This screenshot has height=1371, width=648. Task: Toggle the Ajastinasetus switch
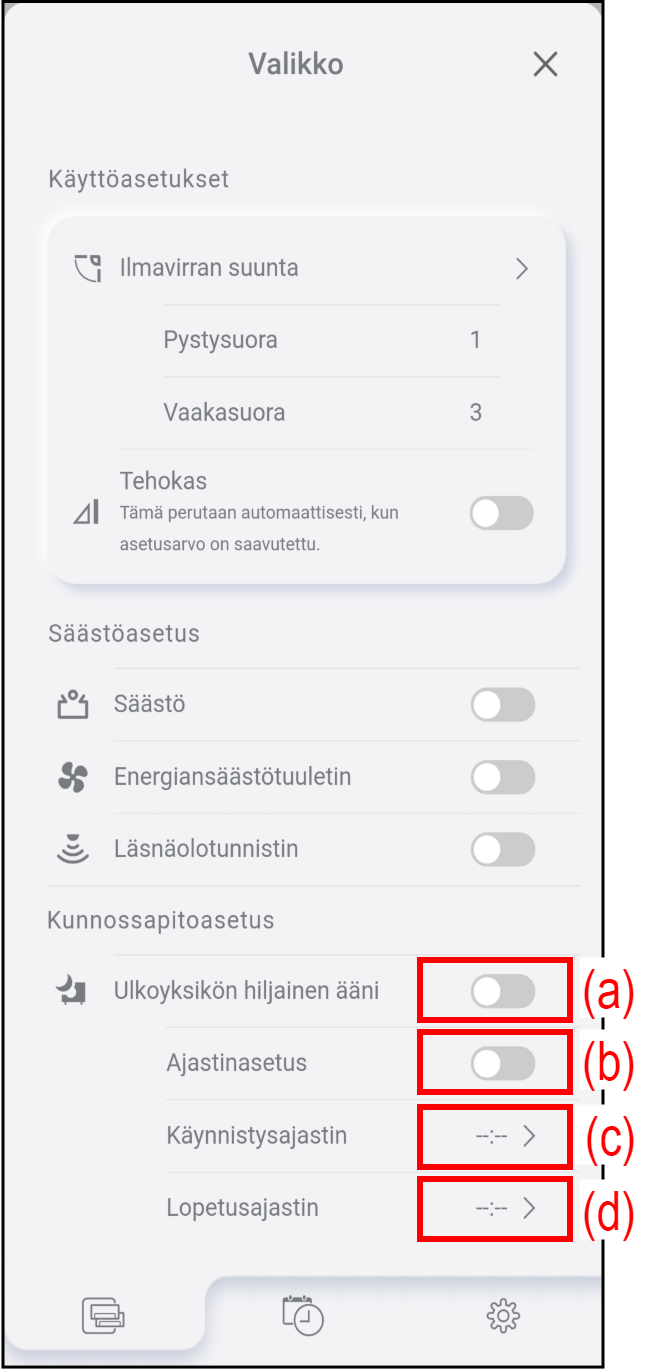(503, 1064)
